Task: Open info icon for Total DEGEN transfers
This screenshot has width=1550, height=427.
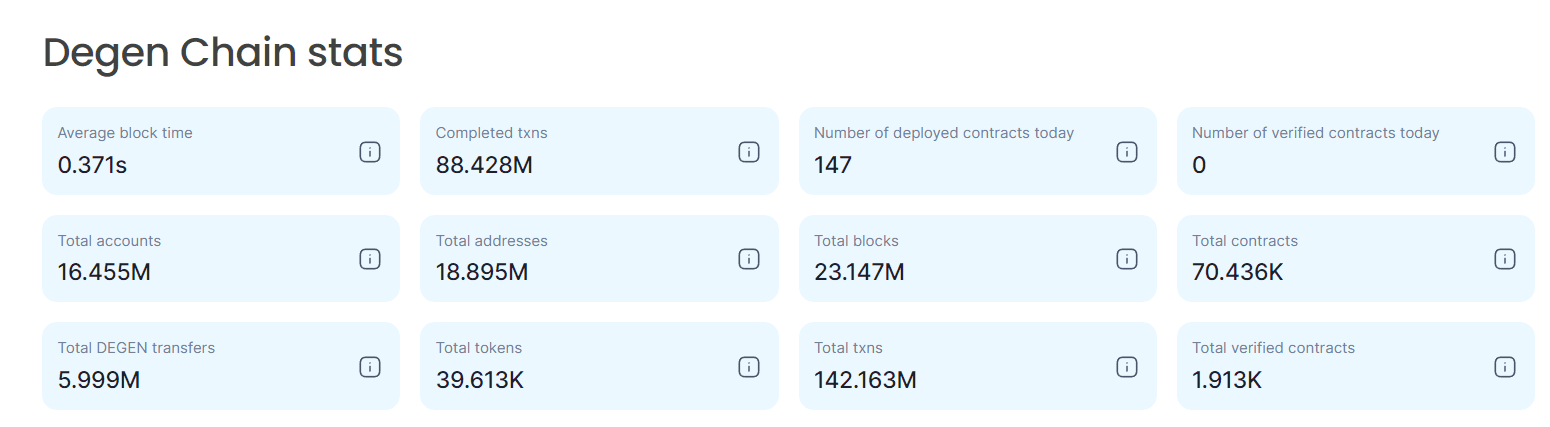Action: [370, 367]
